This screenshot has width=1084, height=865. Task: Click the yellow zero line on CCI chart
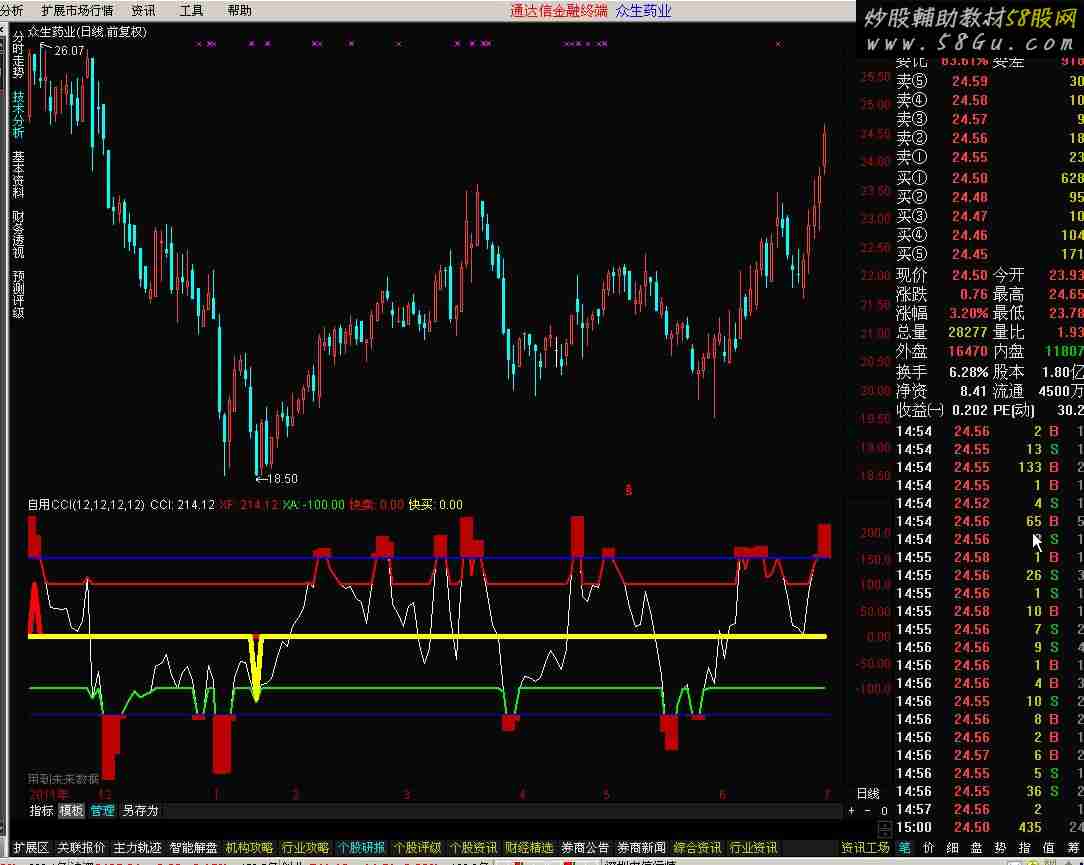[500, 636]
